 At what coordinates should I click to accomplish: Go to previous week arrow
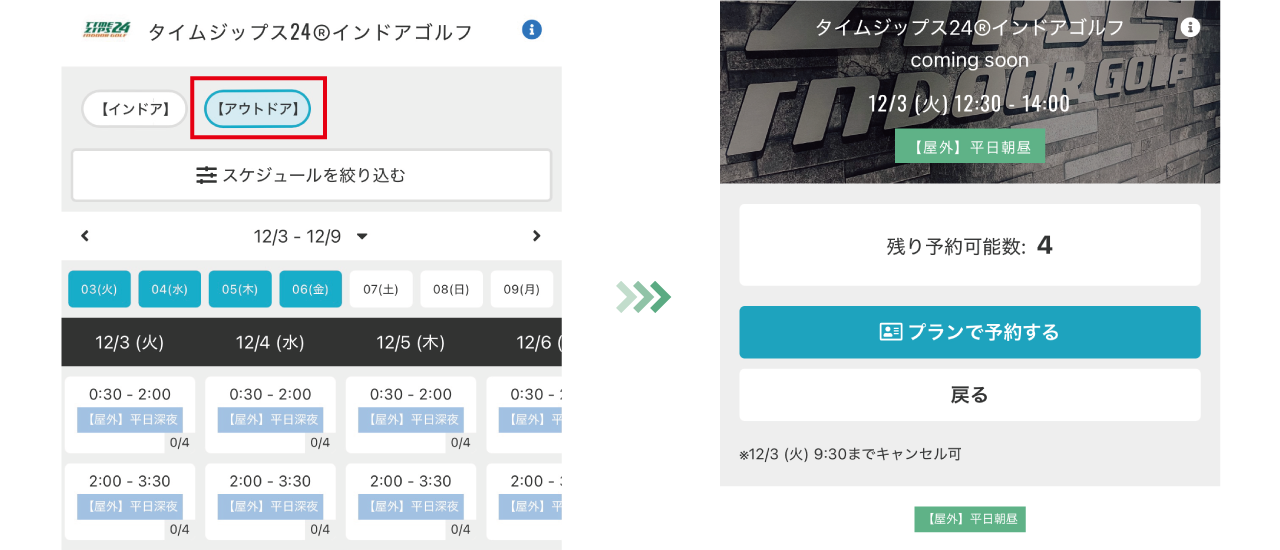point(85,236)
